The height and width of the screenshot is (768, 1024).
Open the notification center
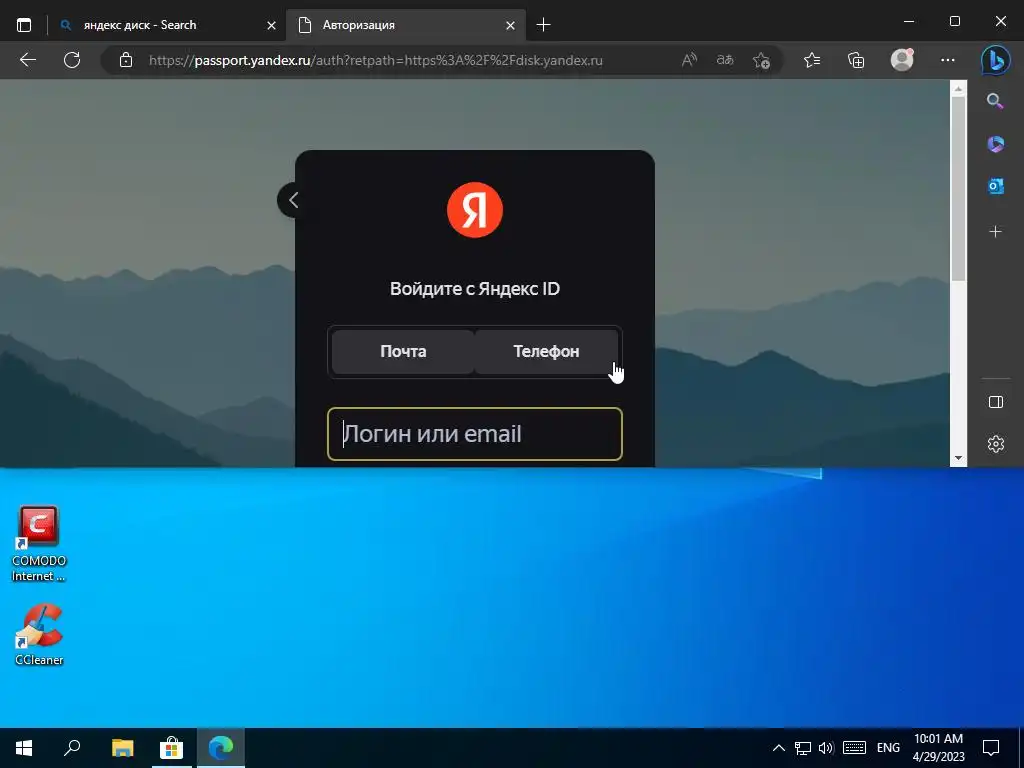click(x=991, y=748)
